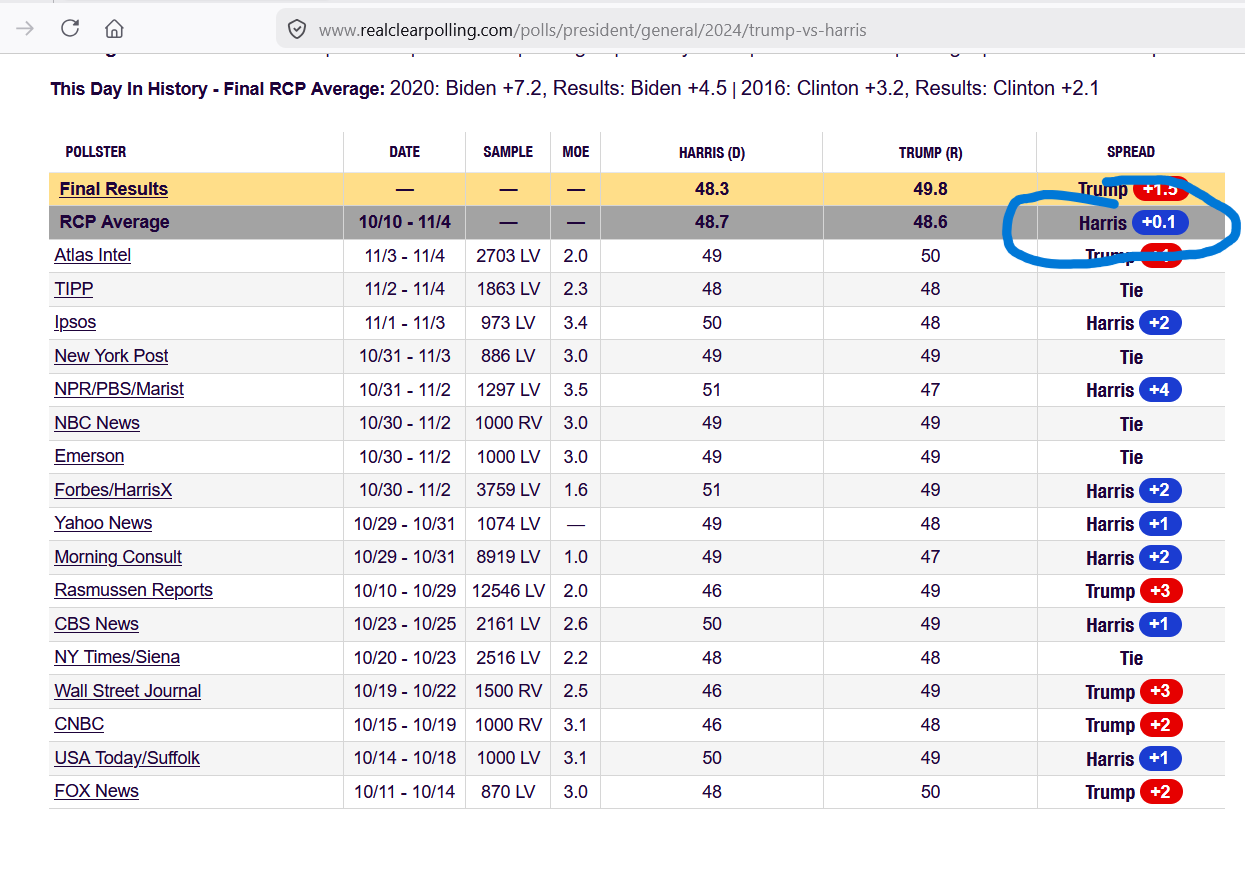The image size is (1245, 873).
Task: Open the Atlas Intel poll link
Action: pyautogui.click(x=93, y=255)
